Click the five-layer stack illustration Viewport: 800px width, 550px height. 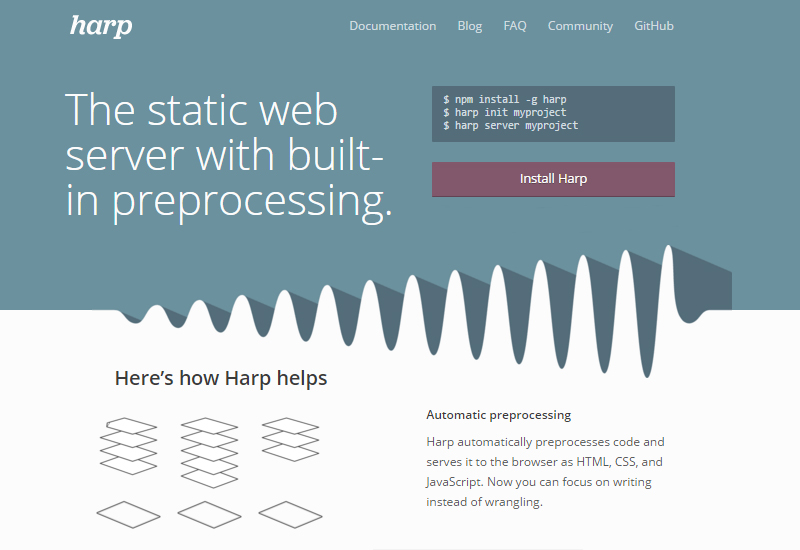pyautogui.click(x=209, y=453)
